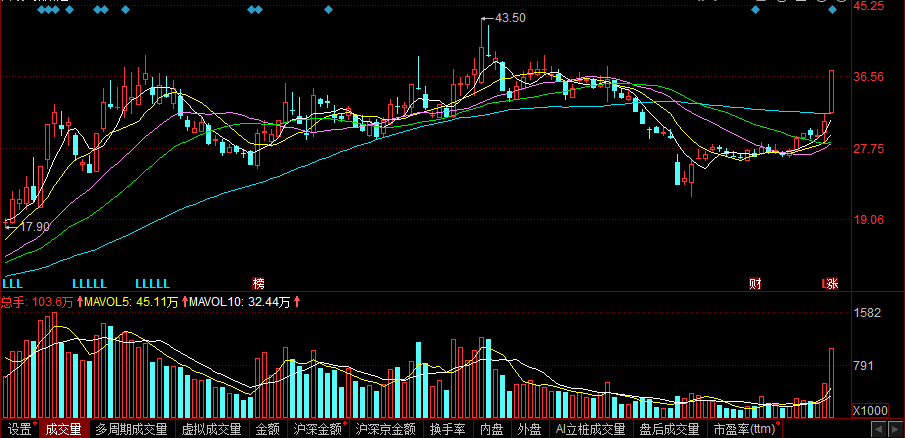Click the X1000 volume multiplier label
The width and height of the screenshot is (905, 438).
(x=870, y=410)
